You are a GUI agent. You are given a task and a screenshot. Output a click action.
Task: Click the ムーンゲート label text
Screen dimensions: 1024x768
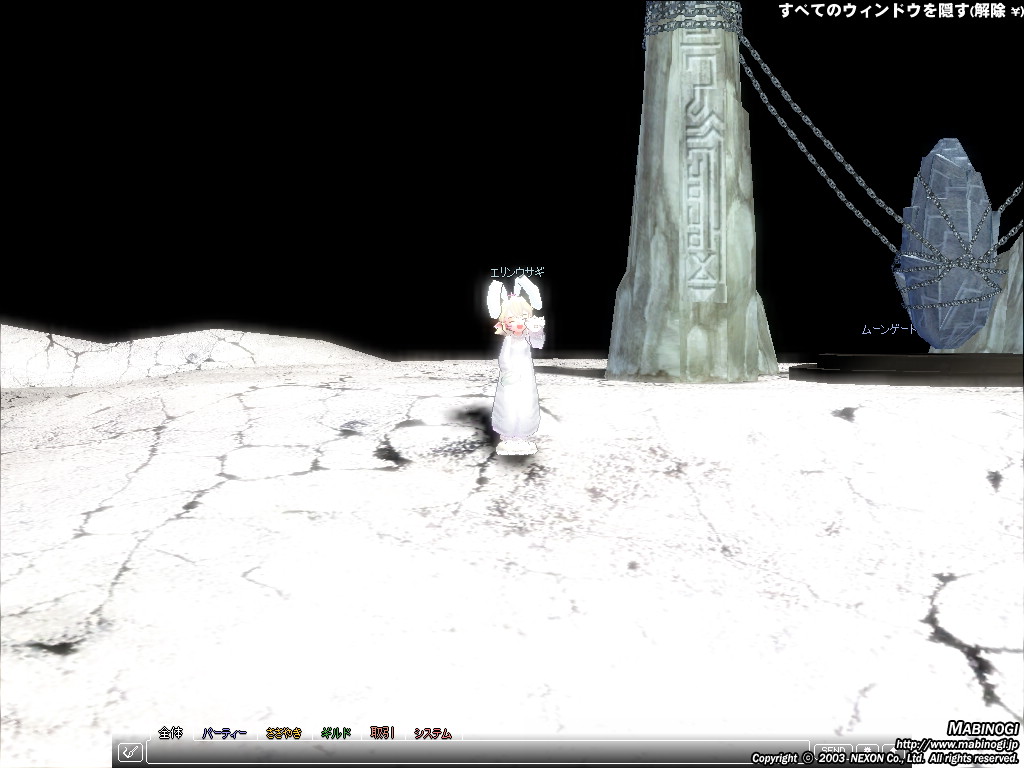pos(888,329)
